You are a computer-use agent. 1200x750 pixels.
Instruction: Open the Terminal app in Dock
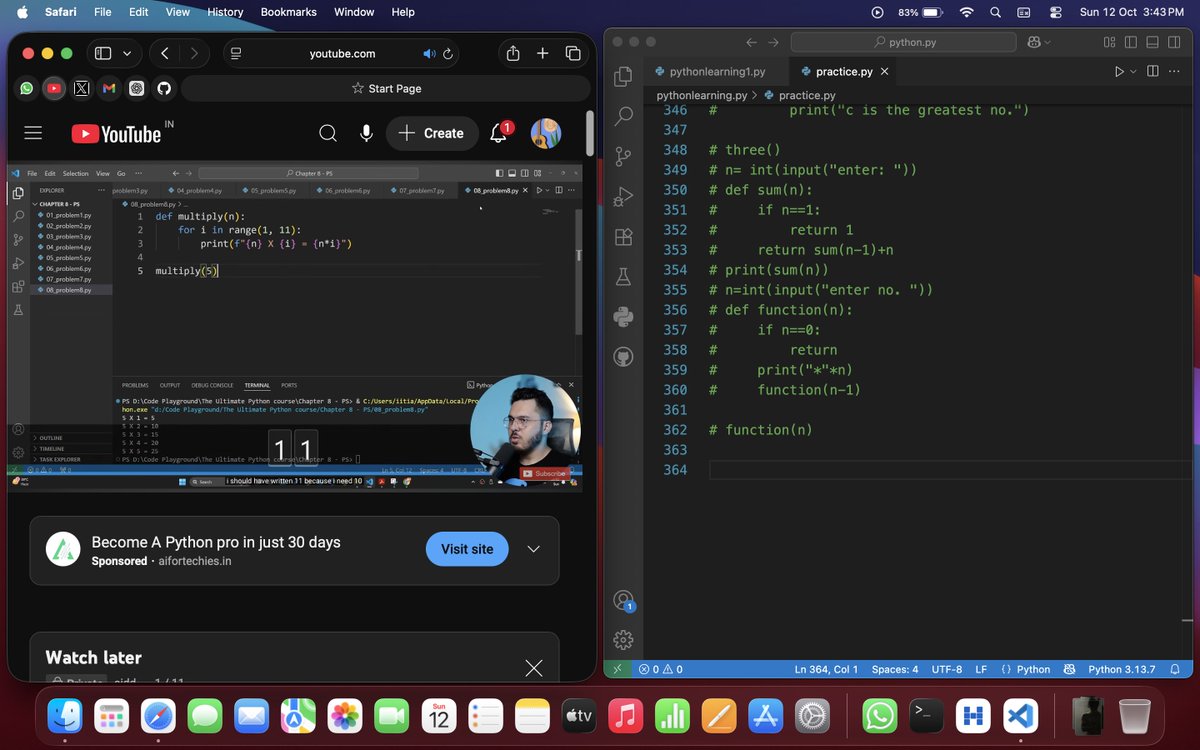[927, 715]
